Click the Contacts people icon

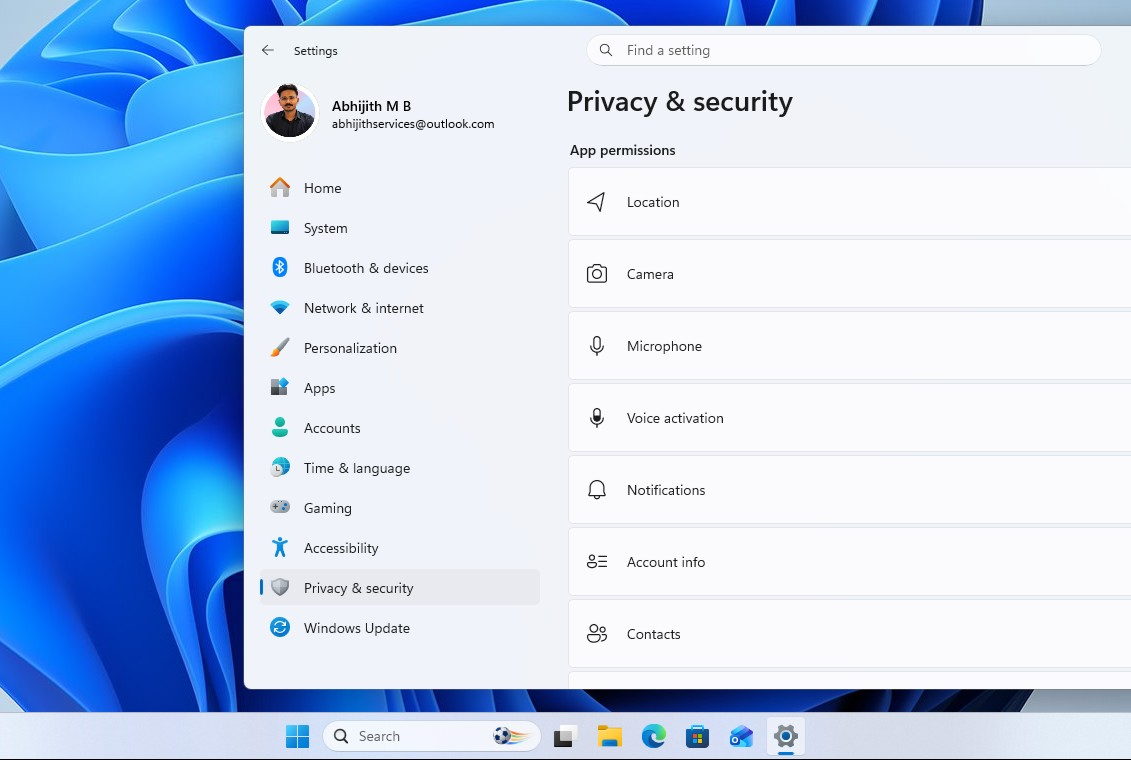coord(597,634)
